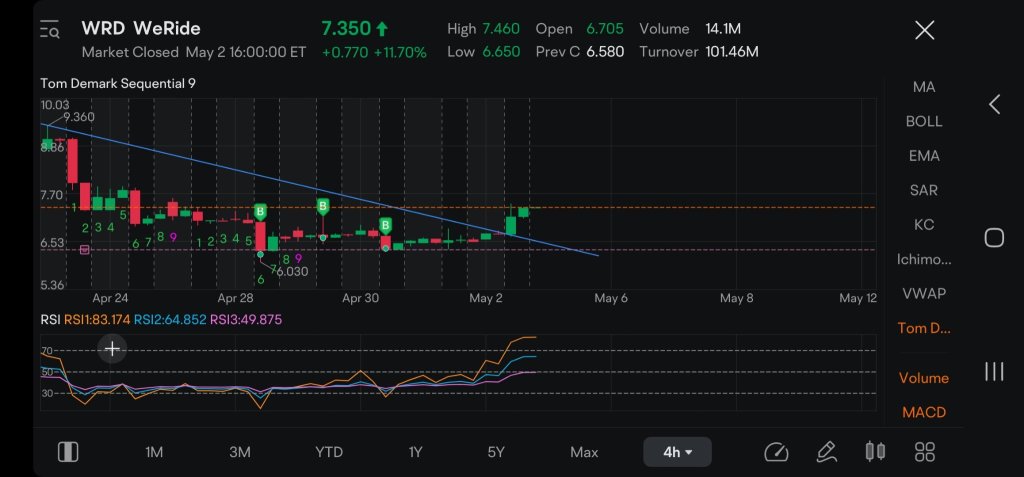The width and height of the screenshot is (1024, 477).
Task: Switch to the 5Y timeframe
Action: pos(496,452)
